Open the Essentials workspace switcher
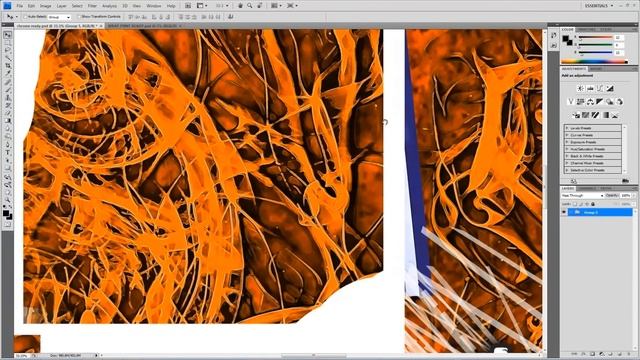 [x=599, y=6]
